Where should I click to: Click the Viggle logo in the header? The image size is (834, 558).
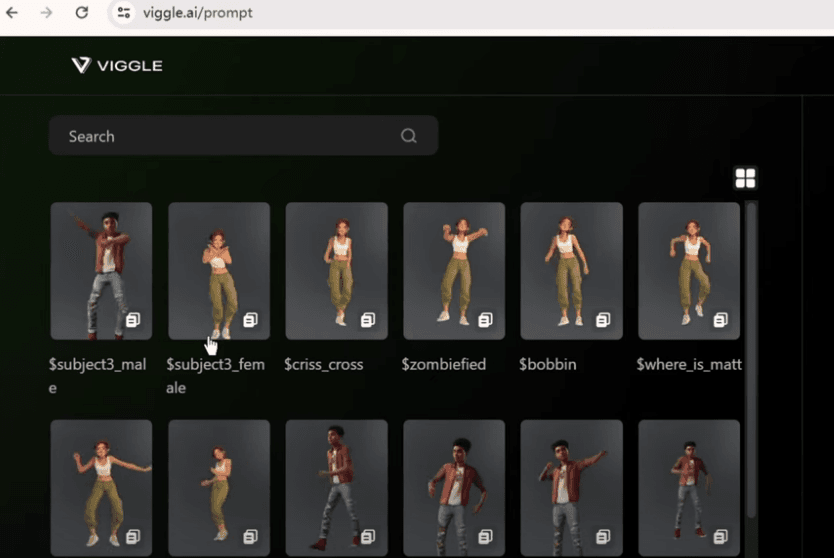116,66
